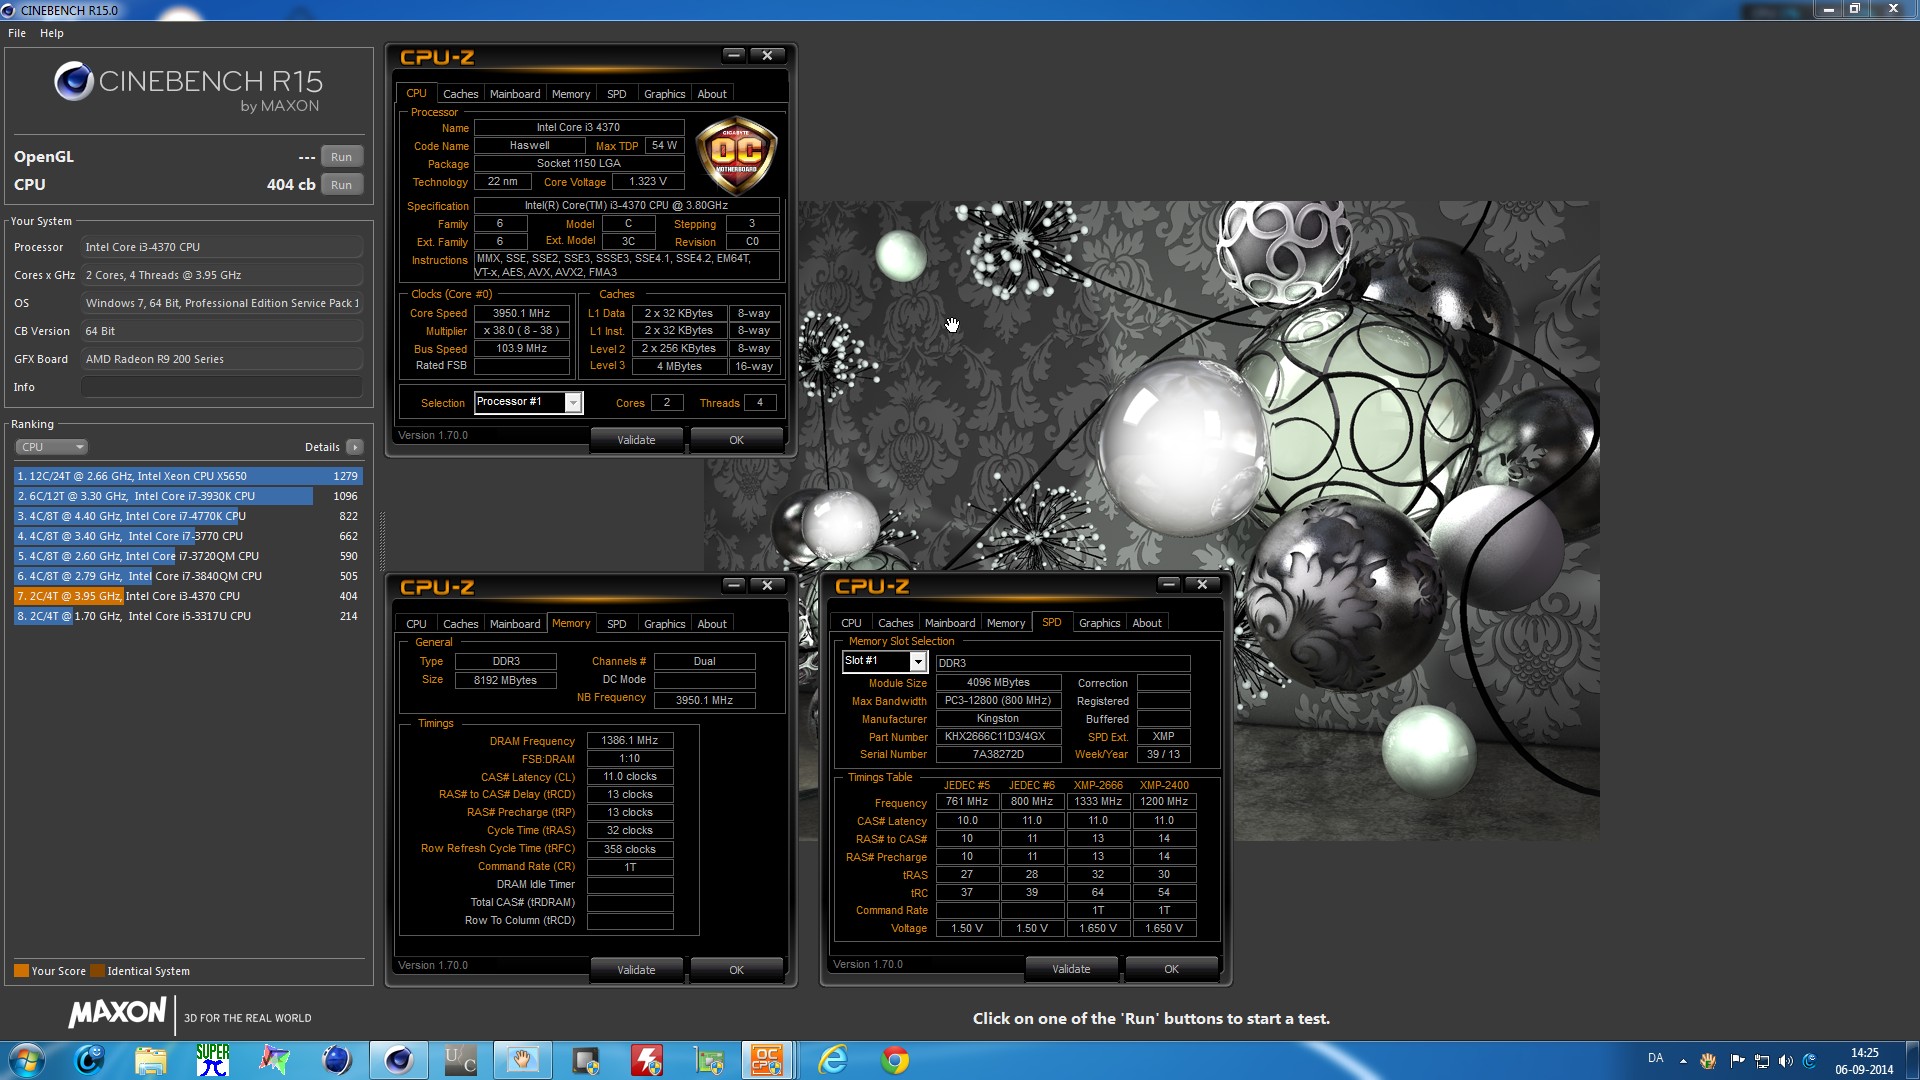Click OK in top CPU-Z window
Screen dimensions: 1920x1080
pyautogui.click(x=736, y=440)
